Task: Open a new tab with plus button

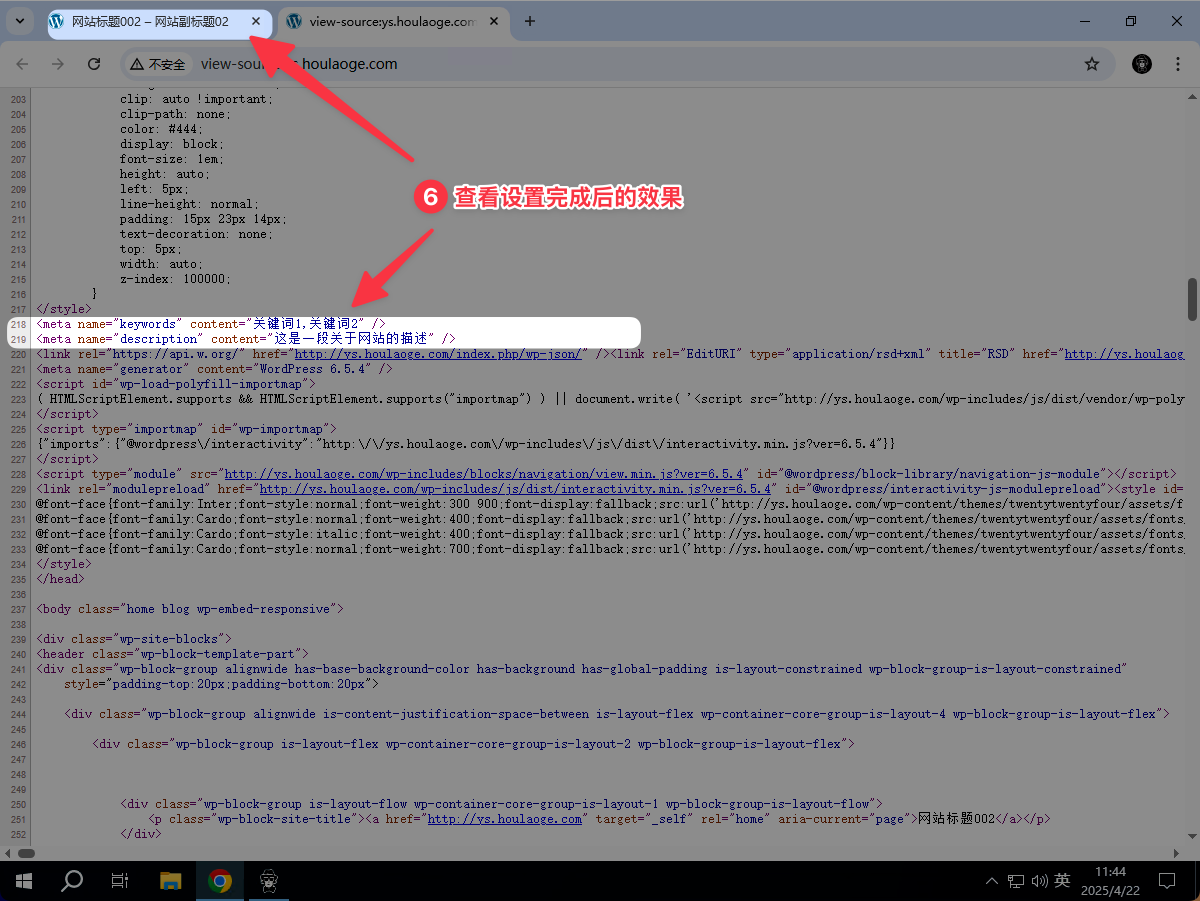Action: tap(530, 21)
